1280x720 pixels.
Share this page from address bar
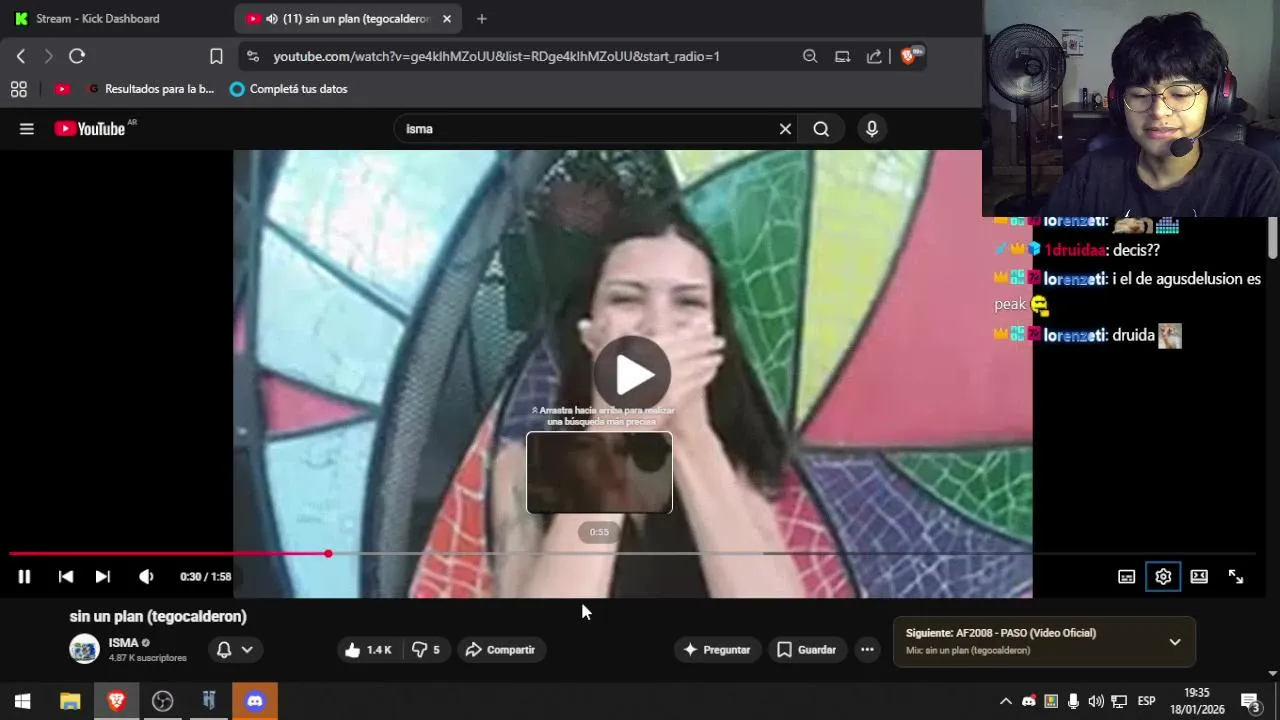click(874, 56)
